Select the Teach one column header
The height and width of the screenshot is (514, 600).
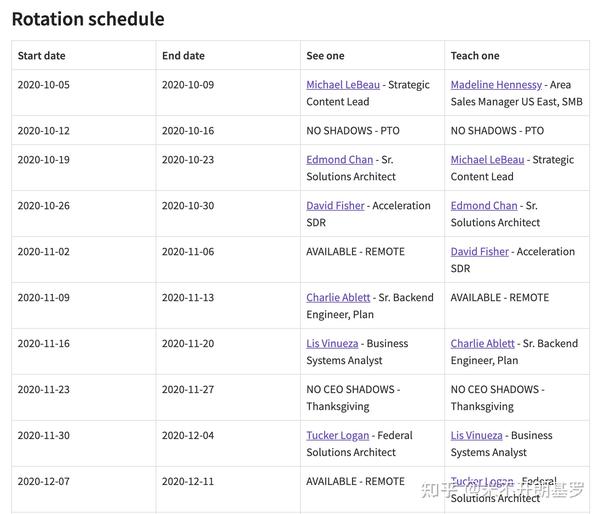point(475,56)
